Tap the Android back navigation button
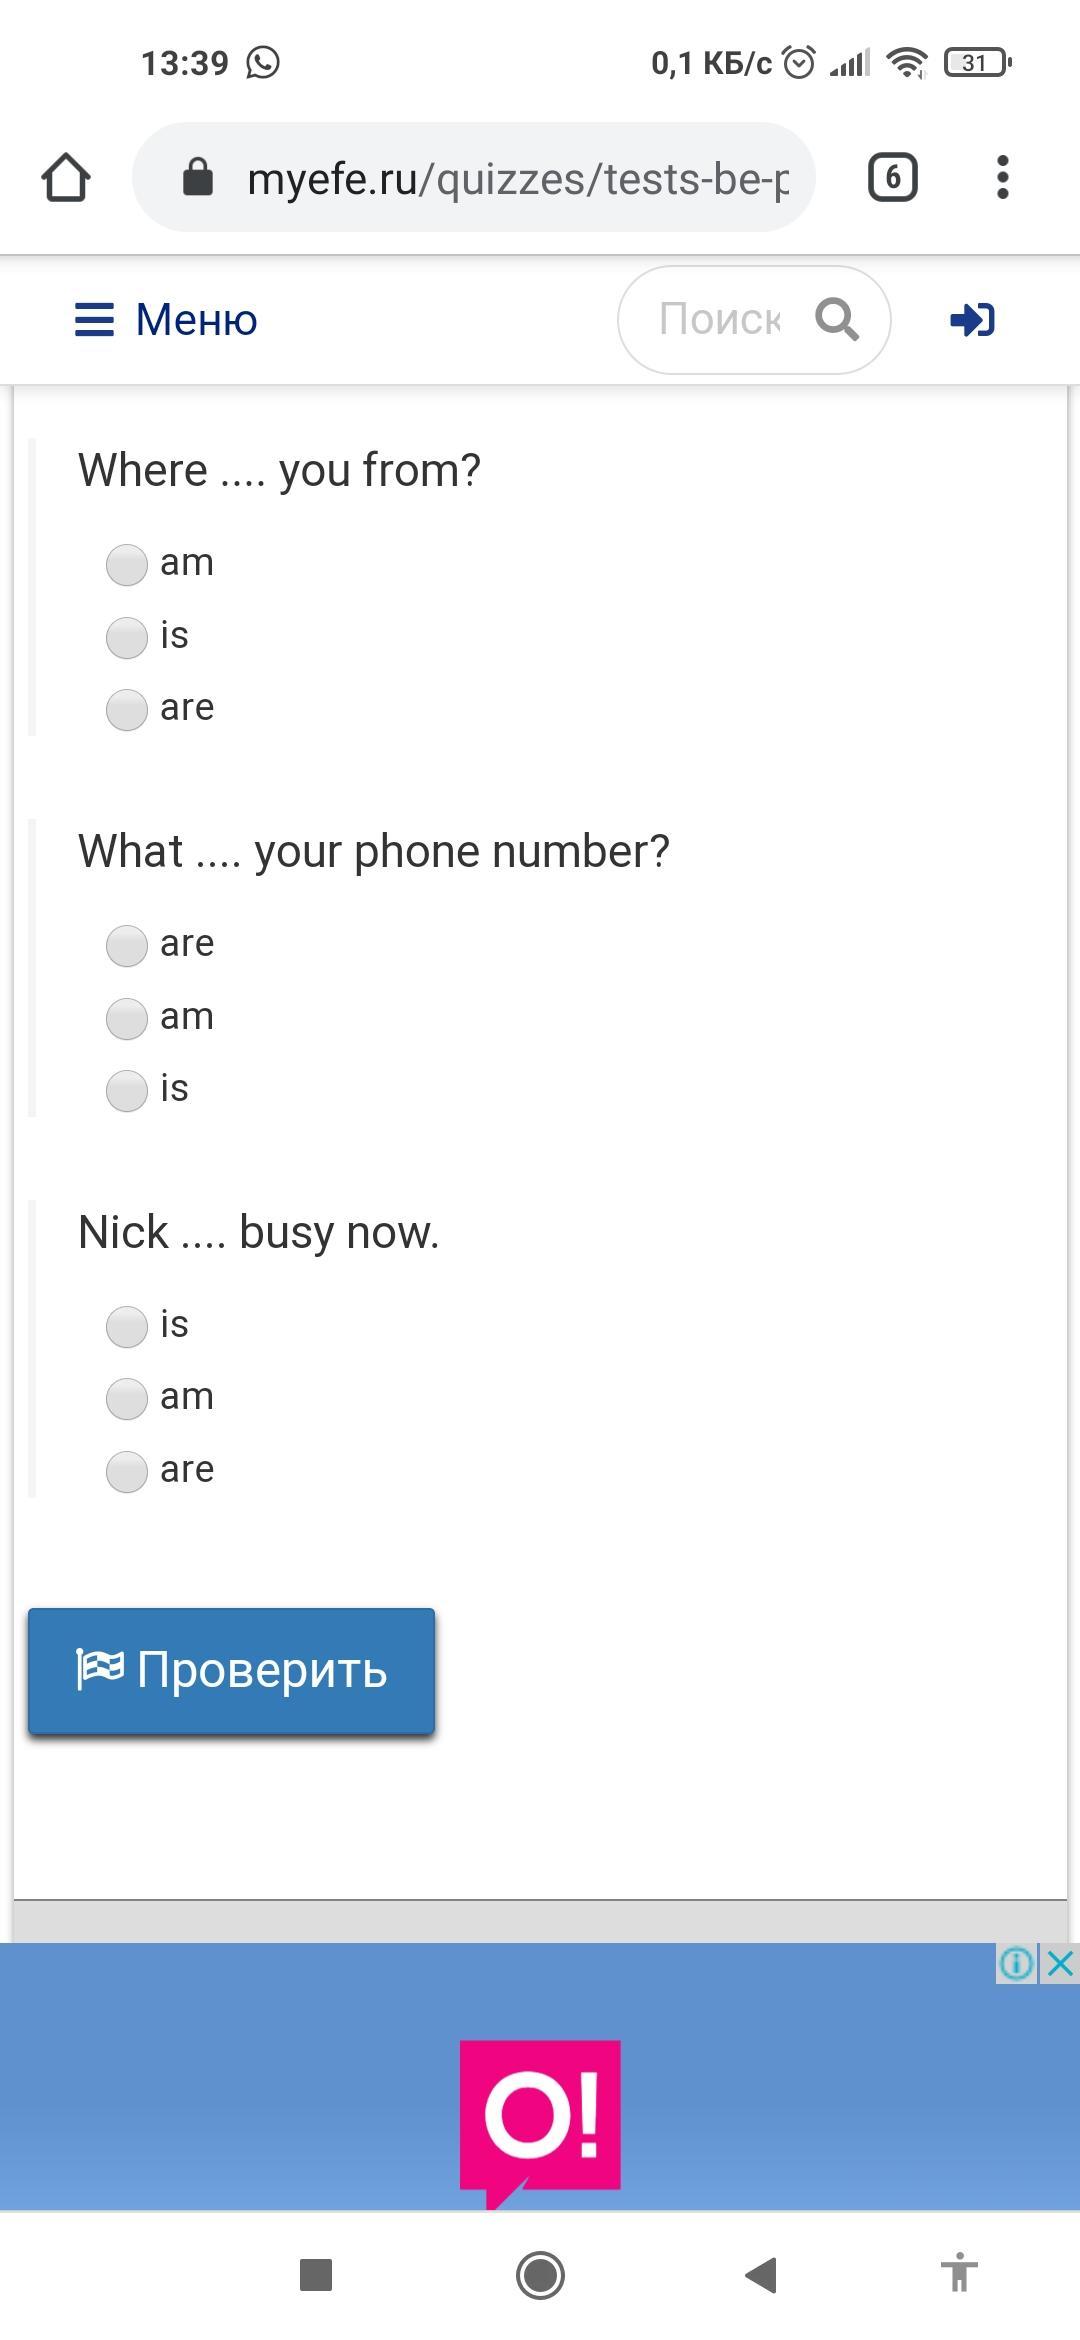This screenshot has height=2340, width=1080. tap(761, 2275)
